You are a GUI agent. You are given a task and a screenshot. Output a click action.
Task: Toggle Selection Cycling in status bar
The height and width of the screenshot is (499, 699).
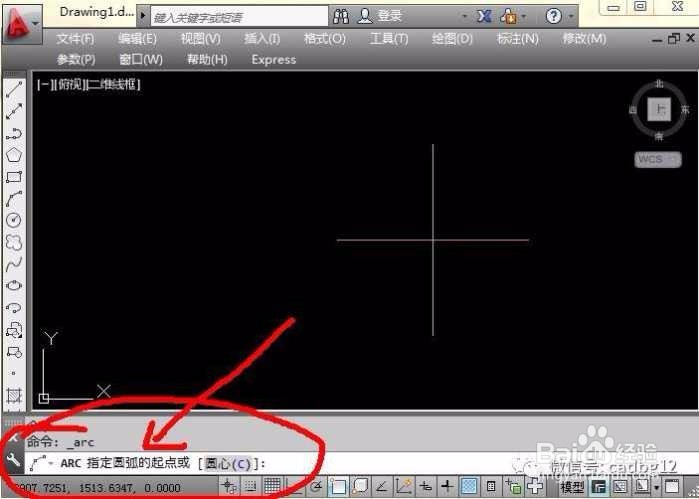(513, 487)
